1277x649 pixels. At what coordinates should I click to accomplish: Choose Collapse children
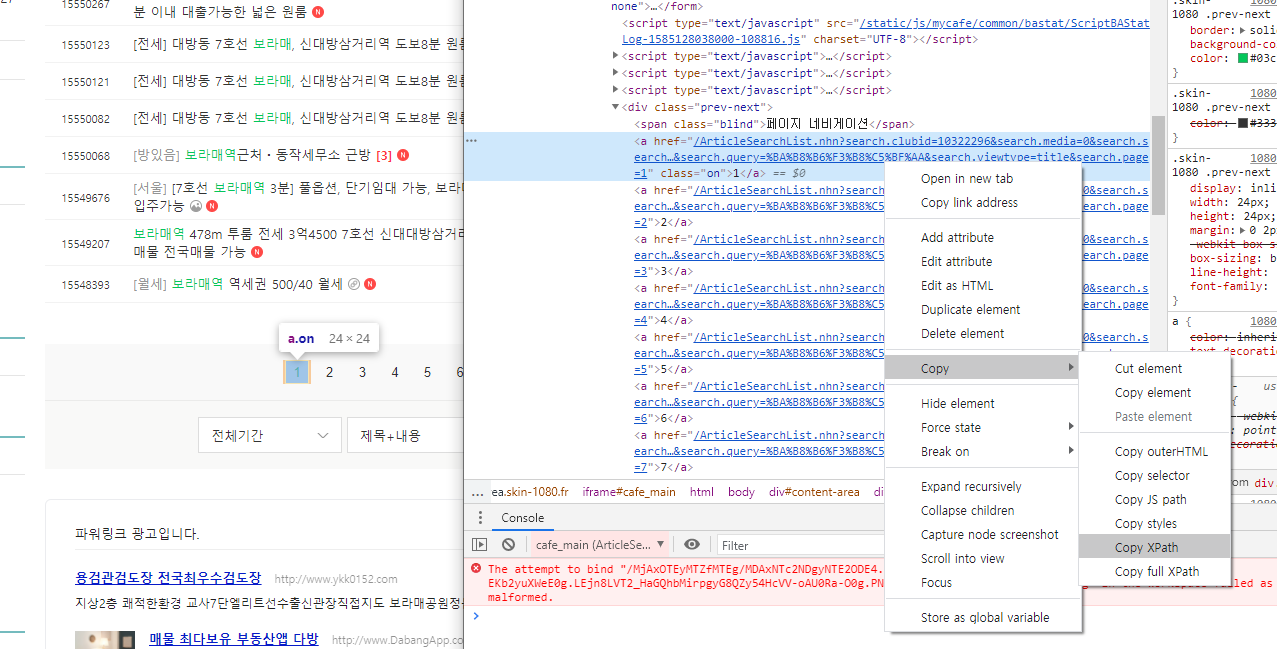tap(983, 510)
